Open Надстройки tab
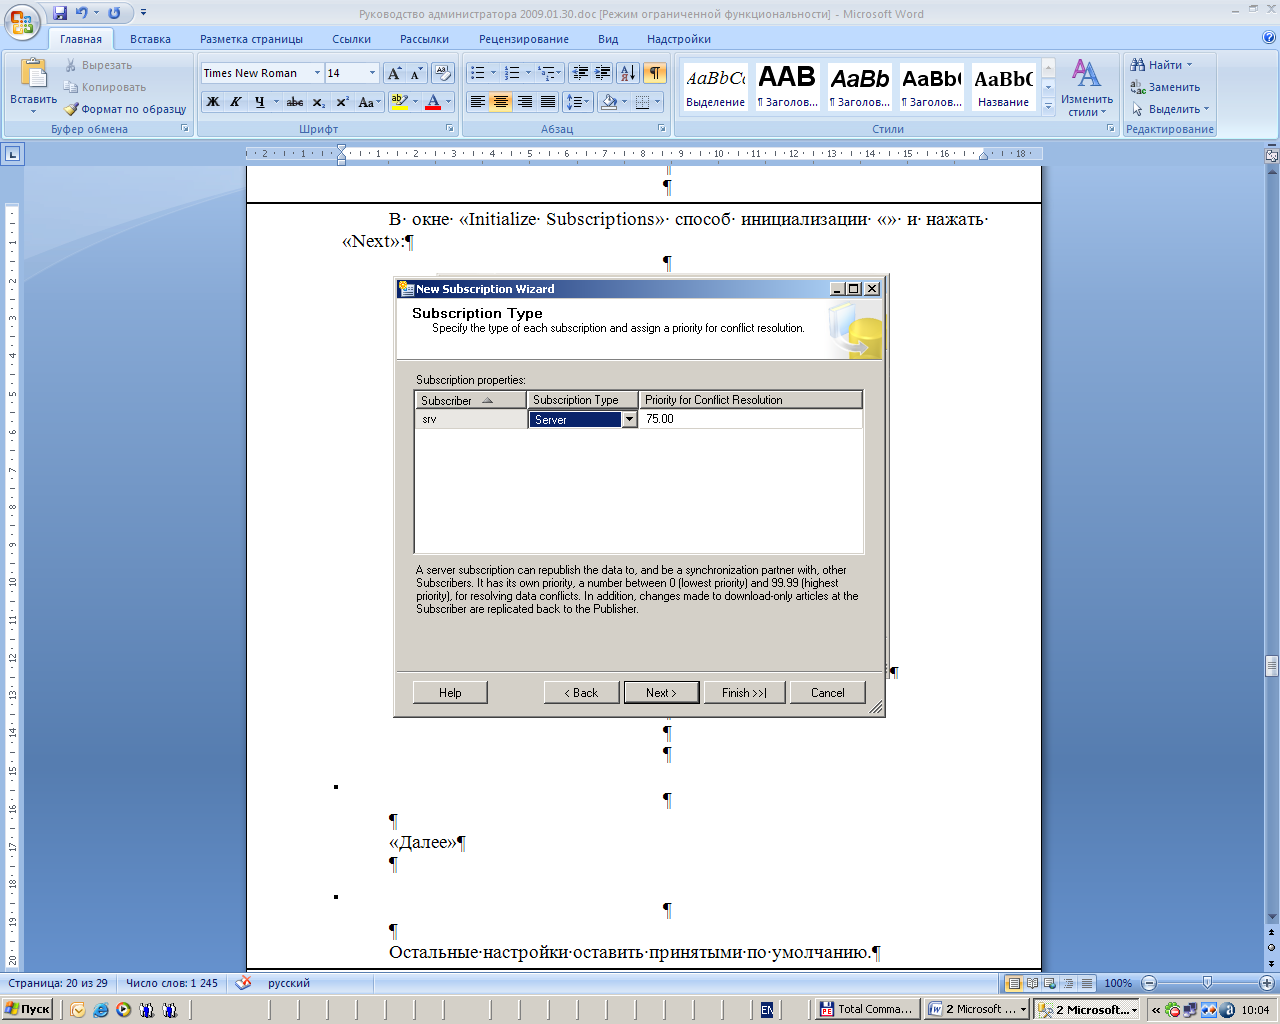The width and height of the screenshot is (1280, 1024). point(678,39)
